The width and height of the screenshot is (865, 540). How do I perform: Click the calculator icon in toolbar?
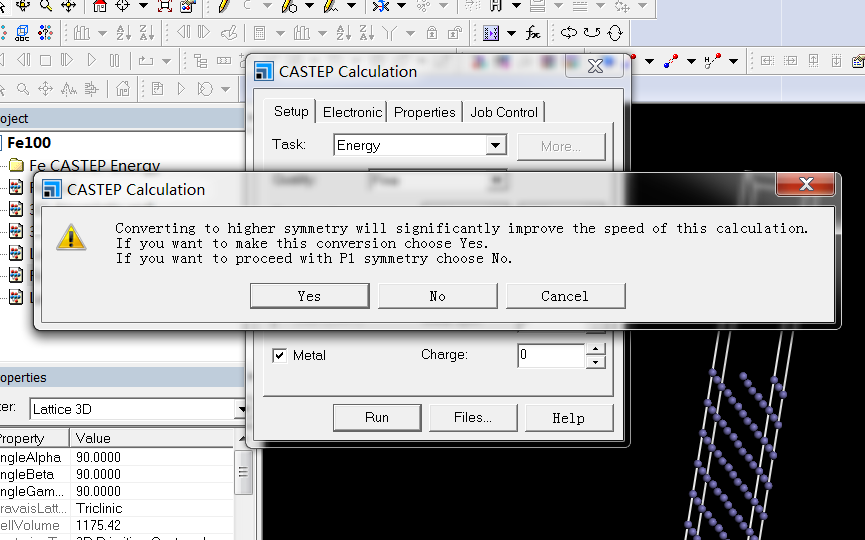[259, 33]
